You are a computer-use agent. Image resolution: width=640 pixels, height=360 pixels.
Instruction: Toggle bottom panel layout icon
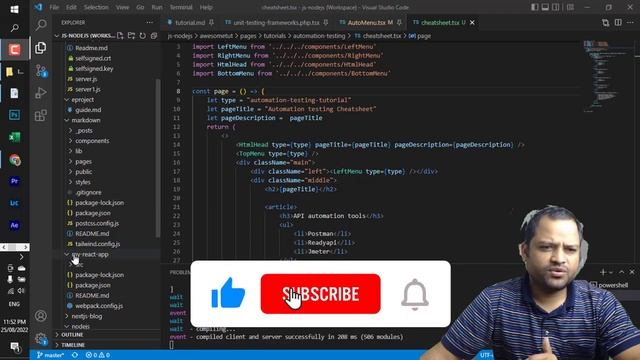(x=545, y=7)
